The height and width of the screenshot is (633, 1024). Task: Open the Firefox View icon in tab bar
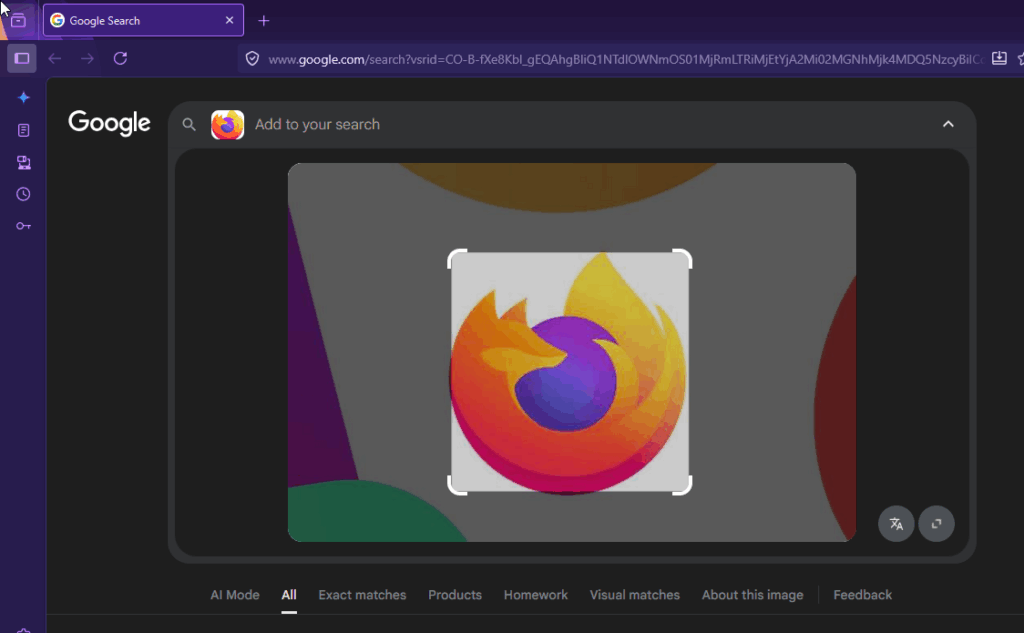[18, 20]
